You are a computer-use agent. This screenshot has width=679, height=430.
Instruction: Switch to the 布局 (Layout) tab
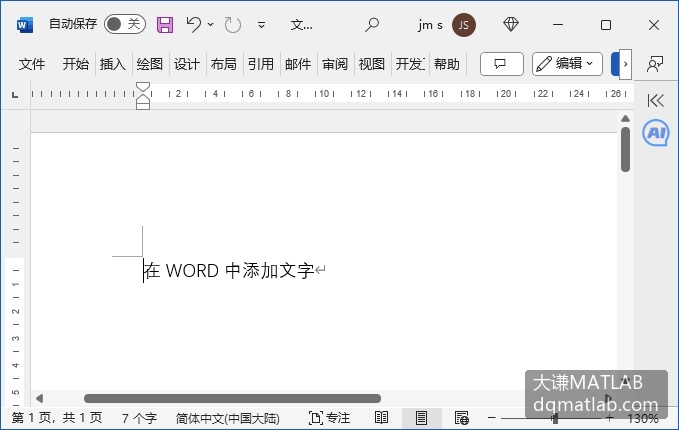coord(223,64)
